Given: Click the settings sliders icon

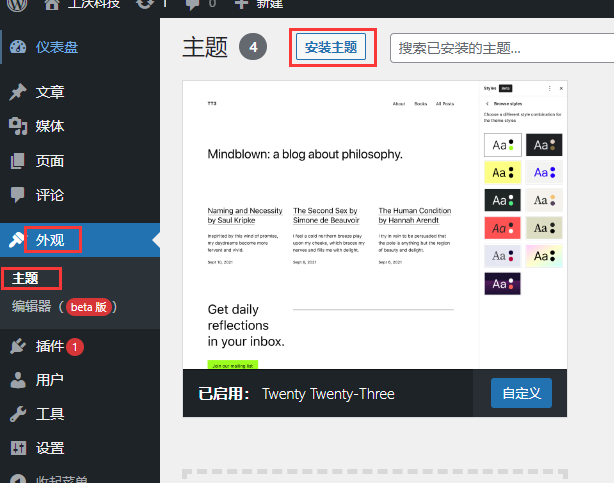Looking at the screenshot, I should (x=18, y=447).
